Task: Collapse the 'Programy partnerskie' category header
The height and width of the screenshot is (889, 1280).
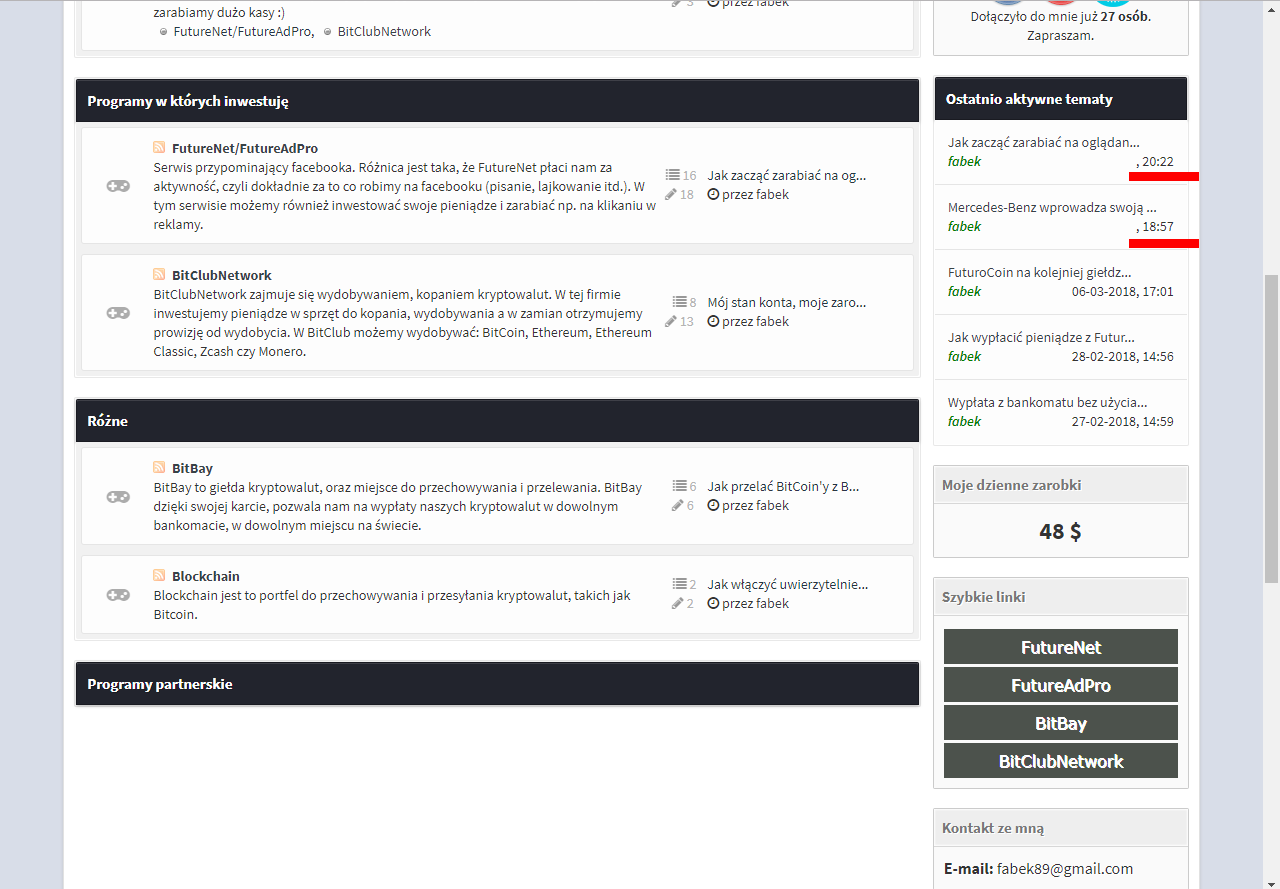Action: coord(497,684)
